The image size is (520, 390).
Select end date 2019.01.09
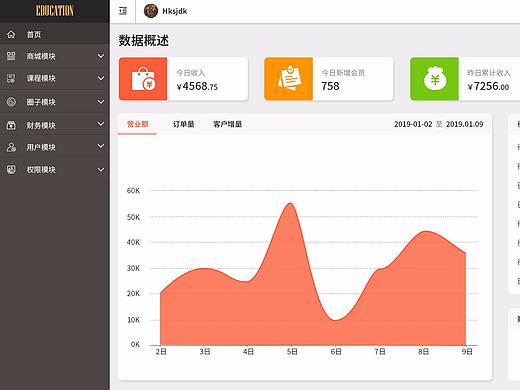465,124
